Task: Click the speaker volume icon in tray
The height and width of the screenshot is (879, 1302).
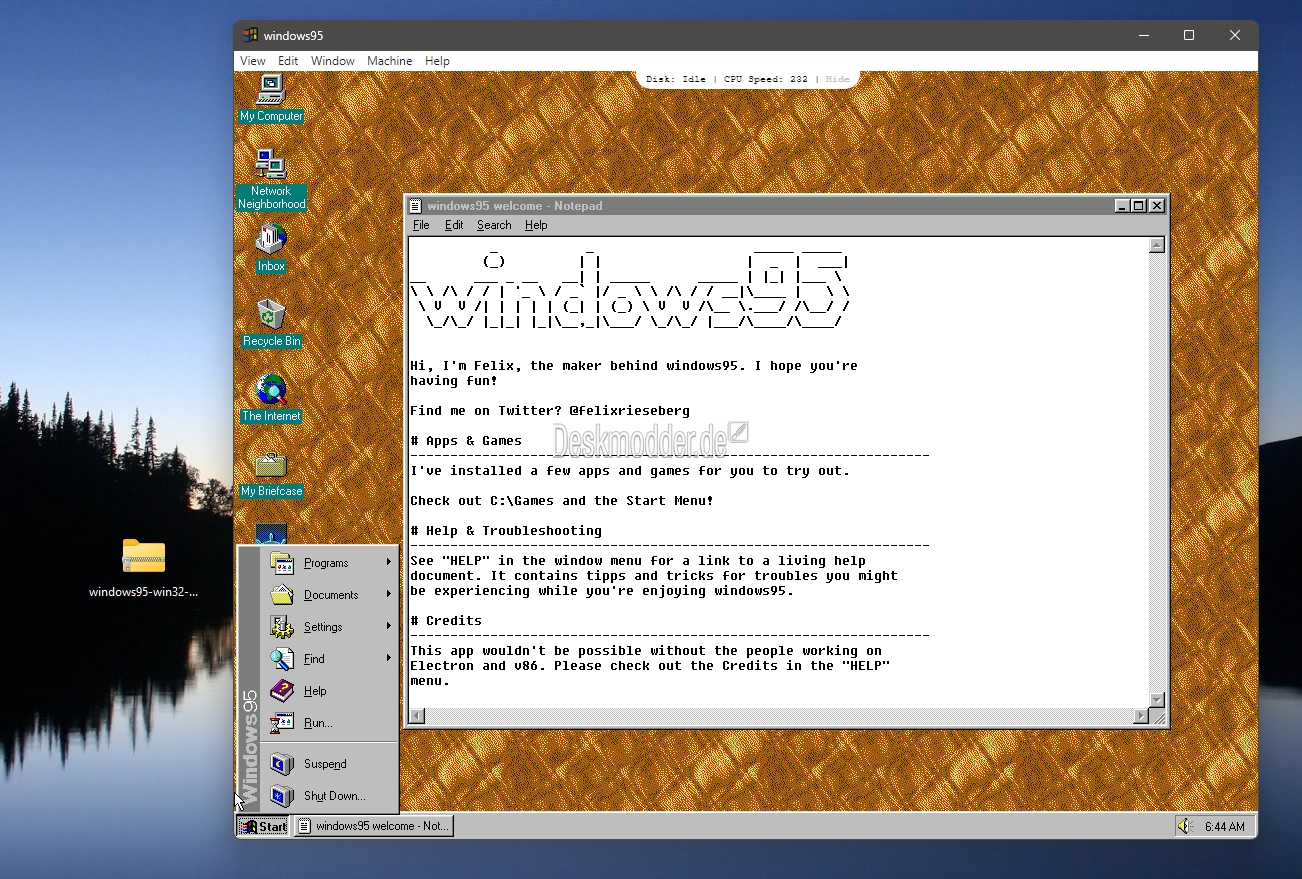Action: (1185, 826)
